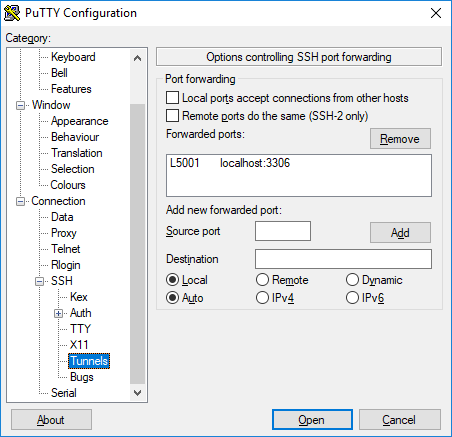Screen dimensions: 452x437
Task: Click the Add button
Action: [400, 233]
